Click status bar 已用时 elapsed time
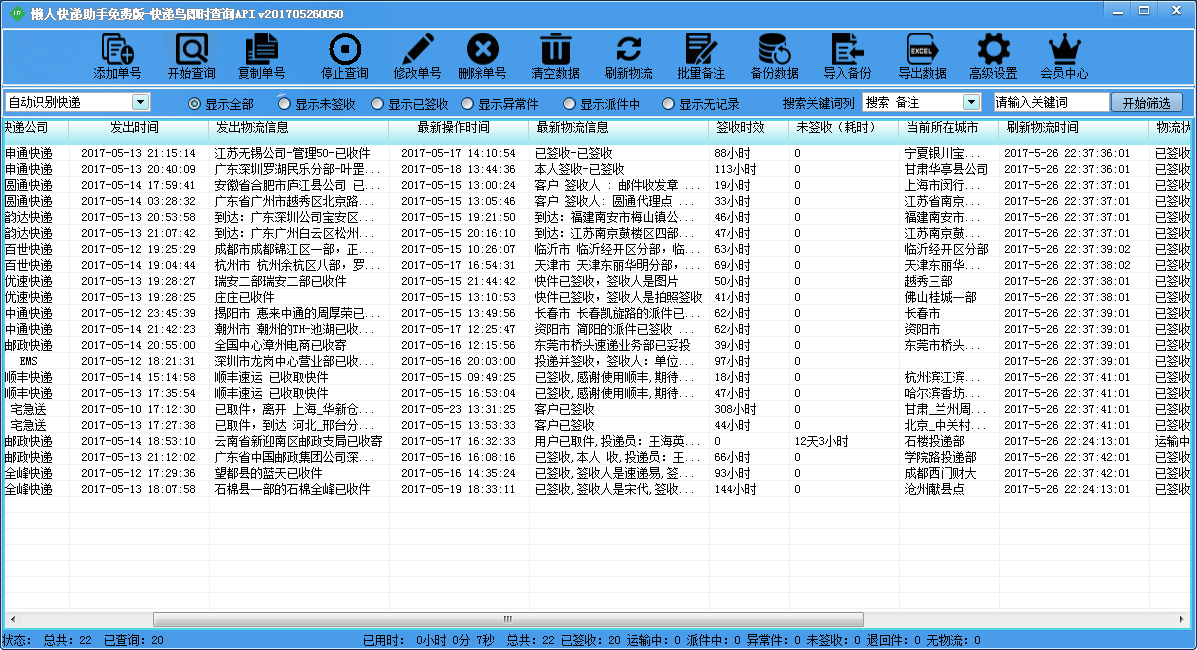Image resolution: width=1197 pixels, height=650 pixels. coord(428,640)
